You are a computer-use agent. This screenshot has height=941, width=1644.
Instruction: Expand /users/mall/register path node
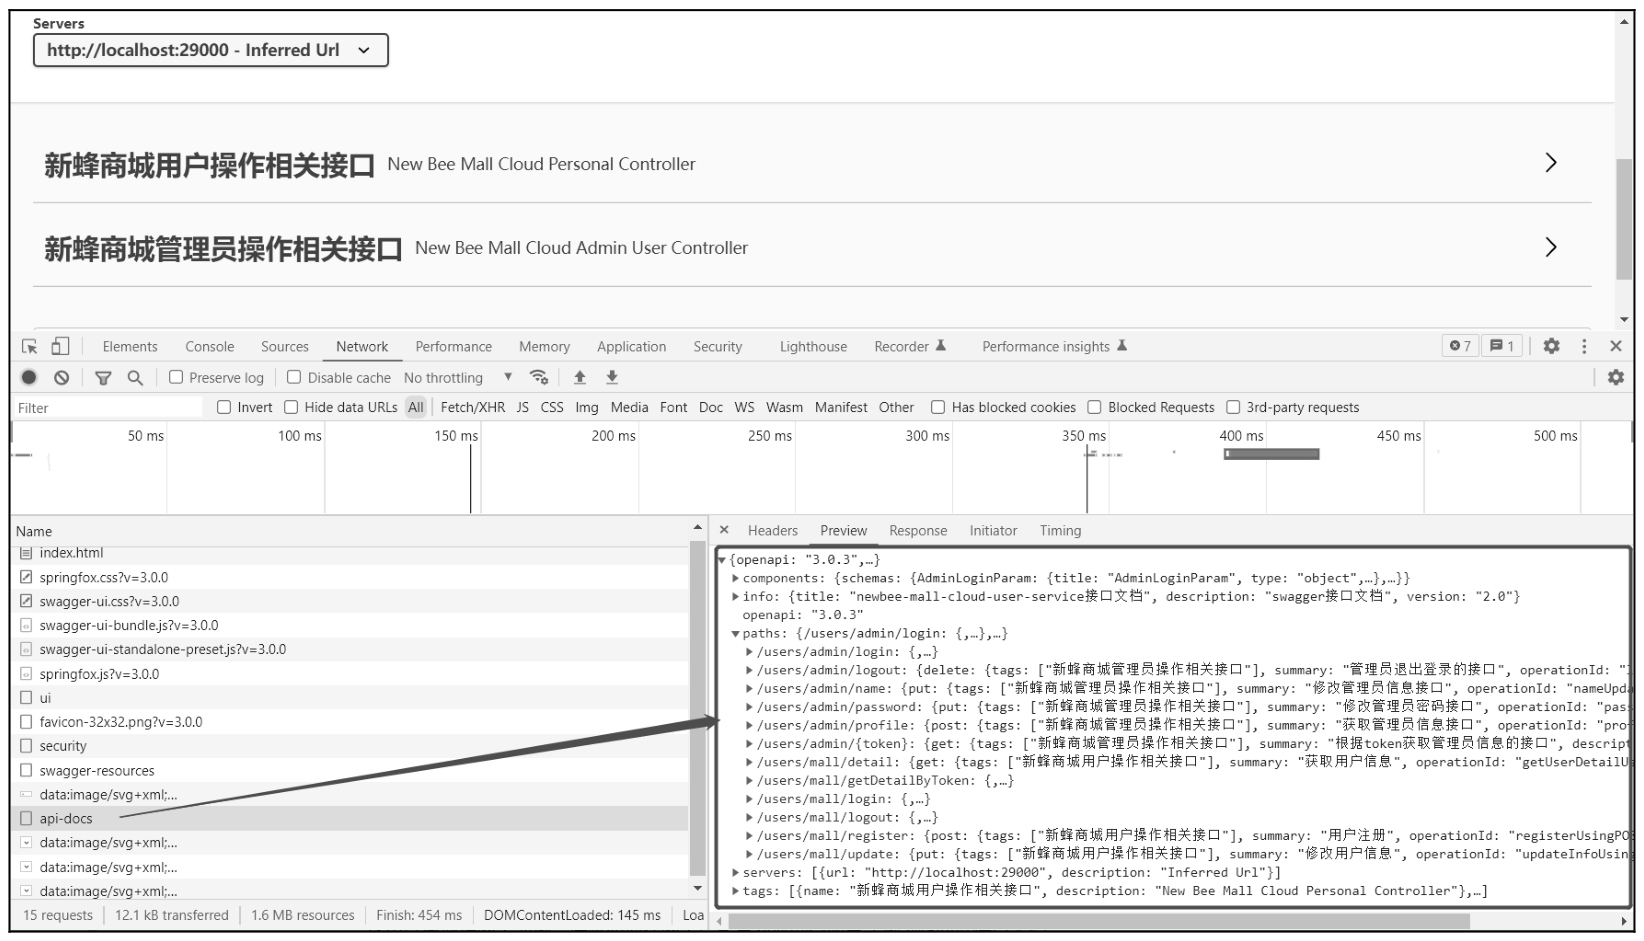pos(750,836)
